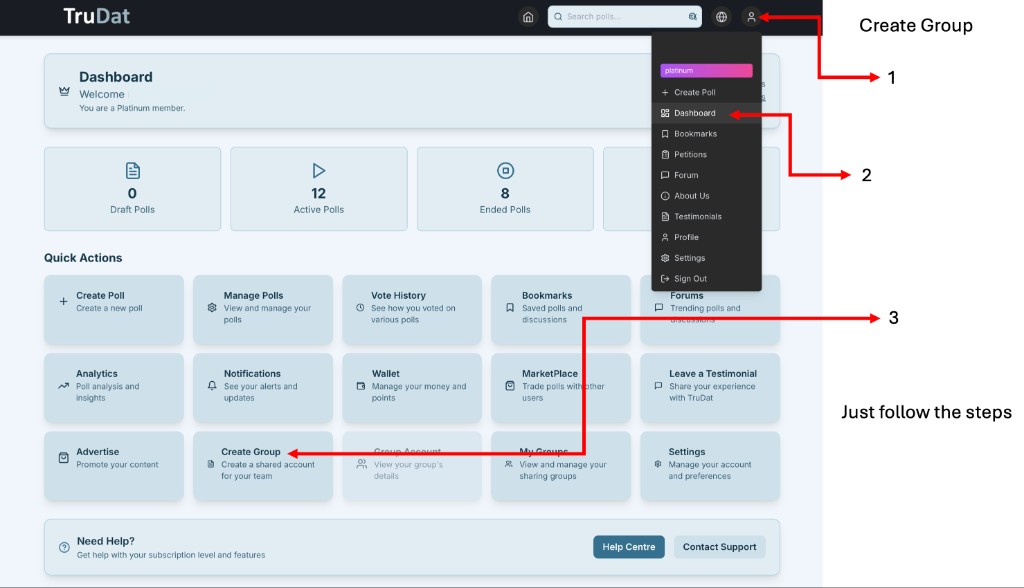Open the Draft Polls stat card

click(x=133, y=189)
